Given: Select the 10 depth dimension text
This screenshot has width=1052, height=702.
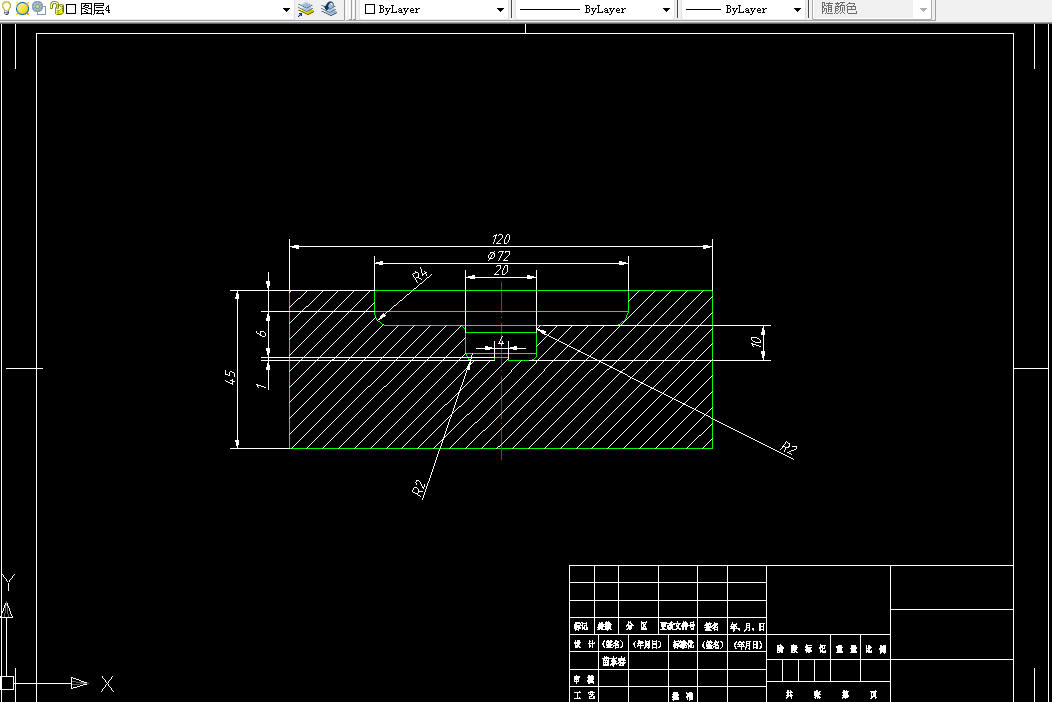Looking at the screenshot, I should pos(756,342).
